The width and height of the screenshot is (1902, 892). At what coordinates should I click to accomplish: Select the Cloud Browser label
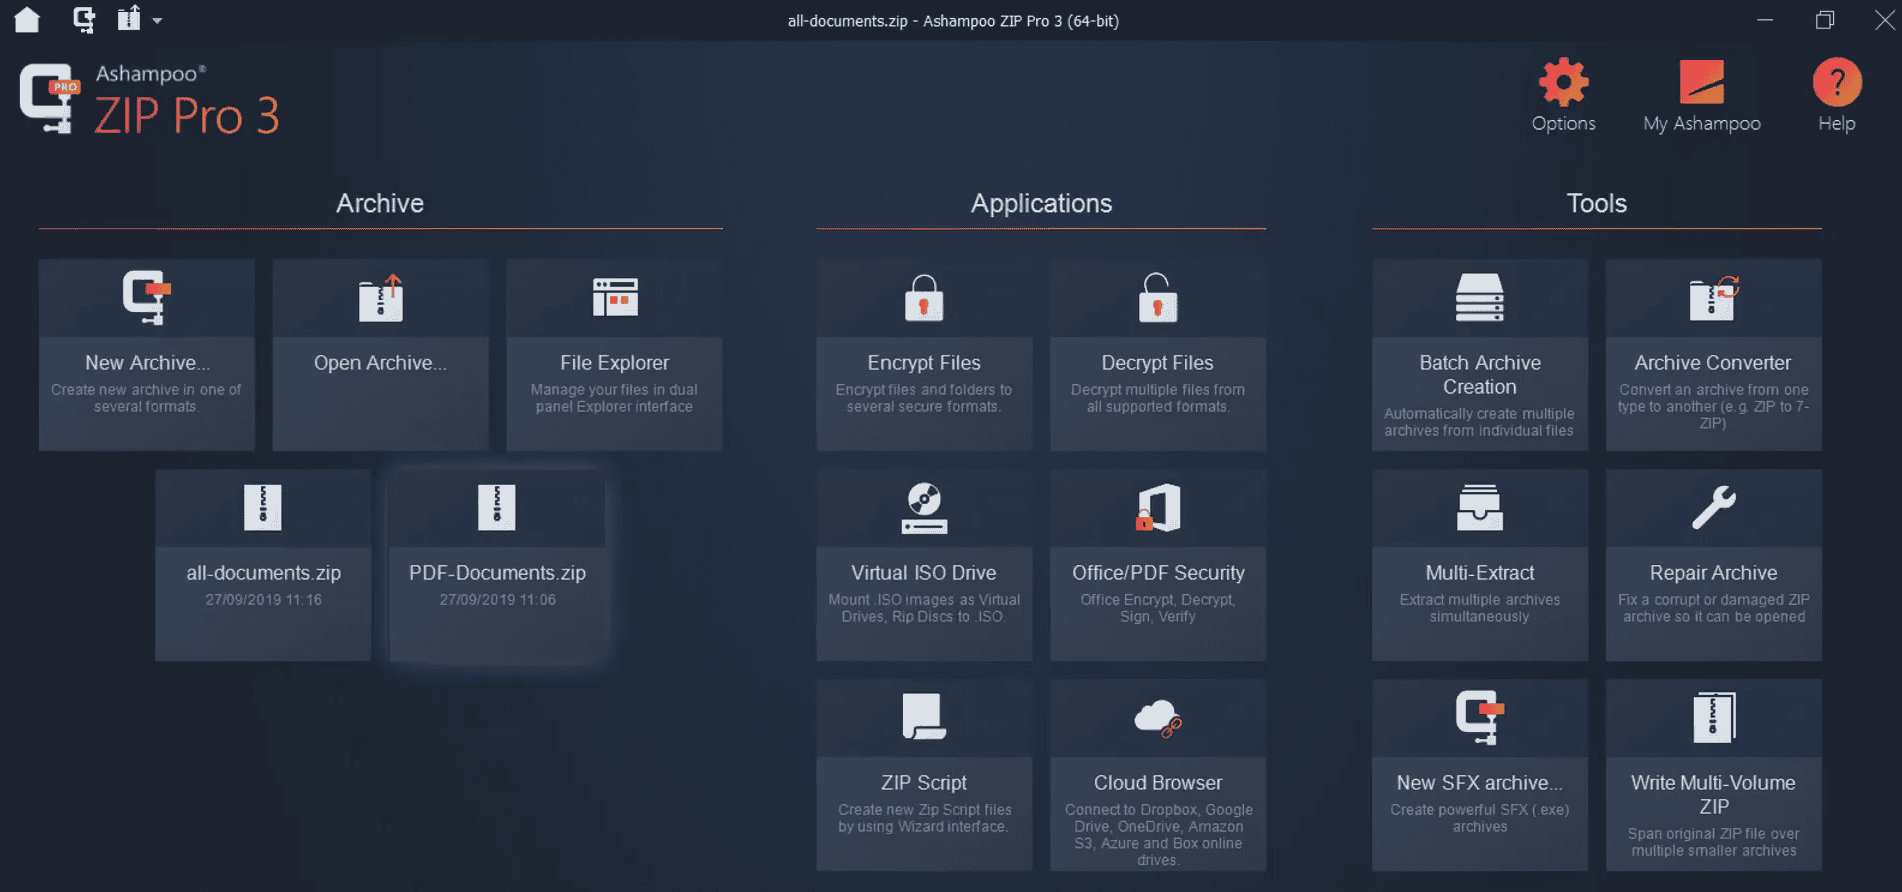click(1158, 783)
